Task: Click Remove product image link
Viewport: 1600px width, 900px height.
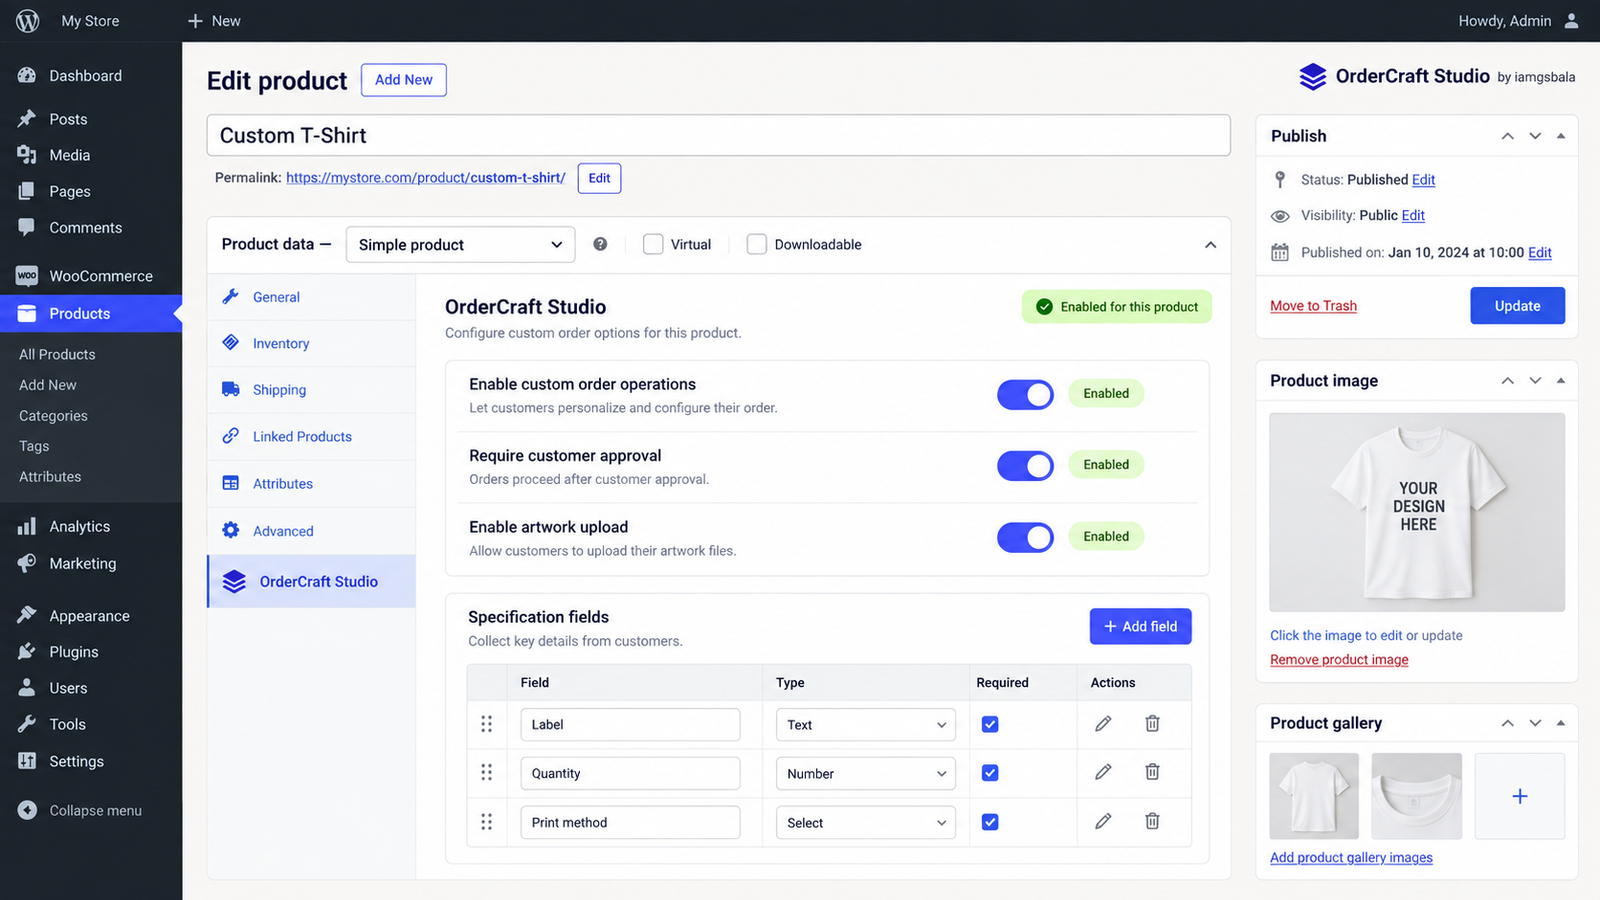Action: 1339,660
